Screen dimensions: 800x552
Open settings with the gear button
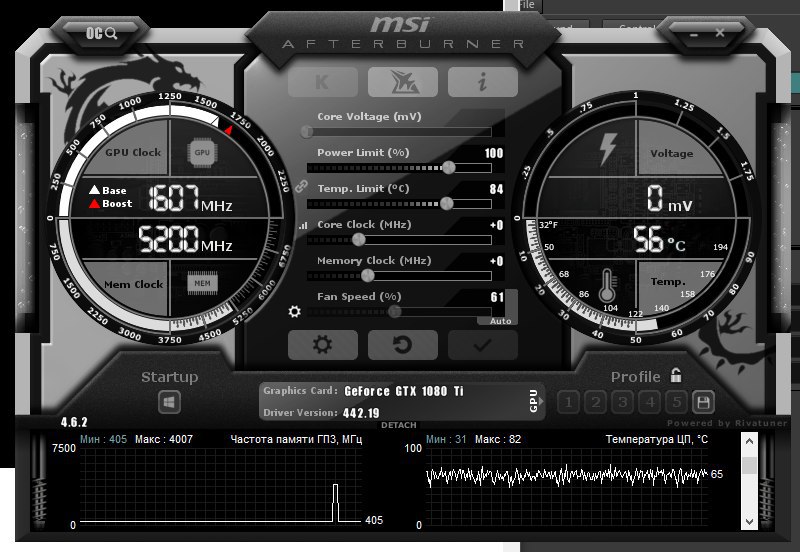tap(322, 345)
